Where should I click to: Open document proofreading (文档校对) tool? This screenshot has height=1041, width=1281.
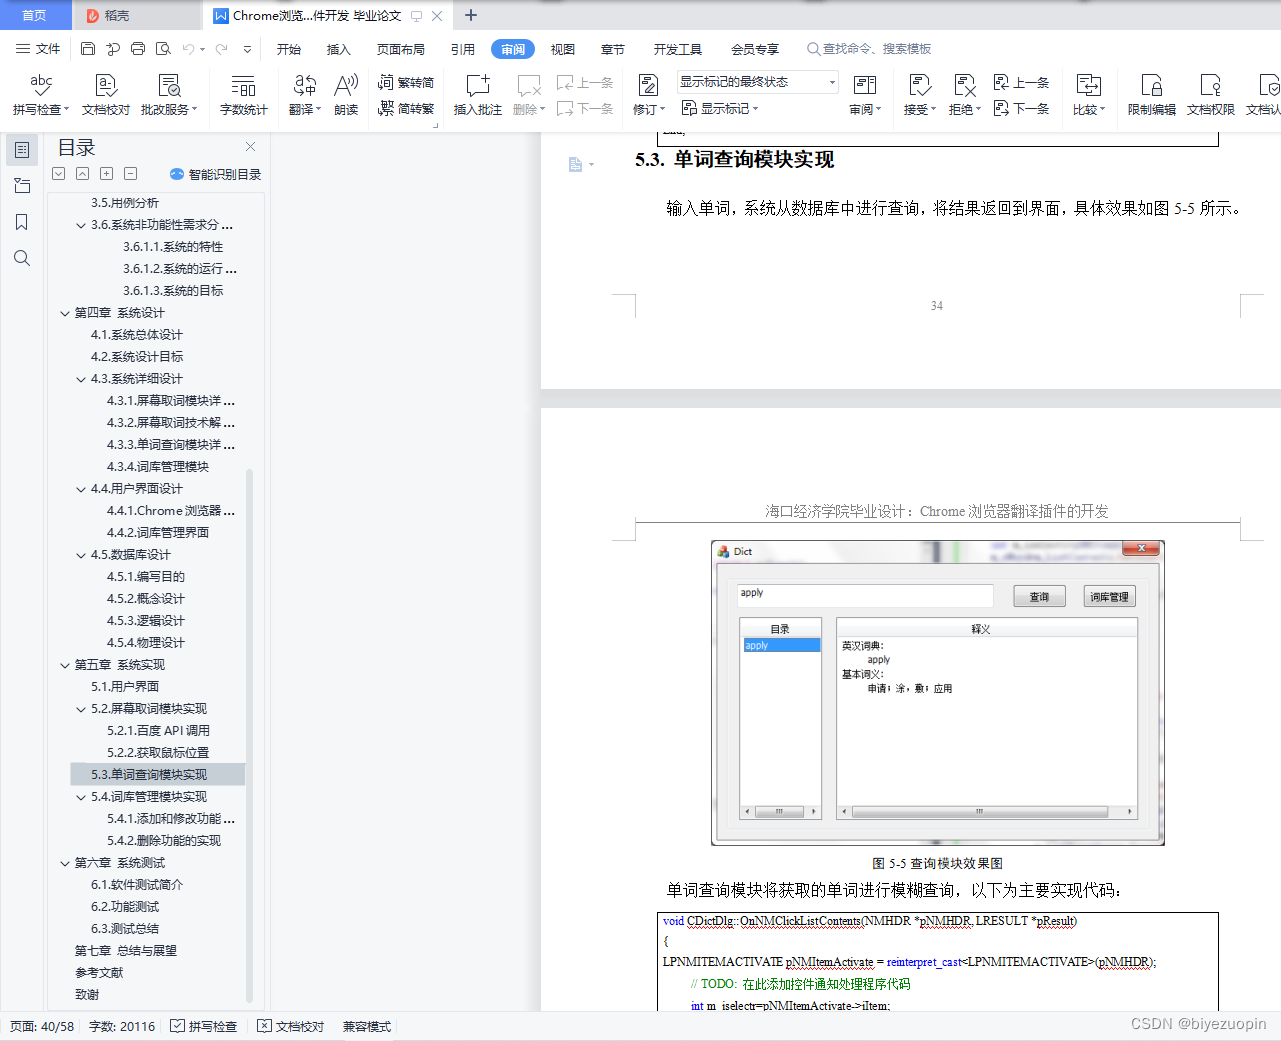coord(106,95)
